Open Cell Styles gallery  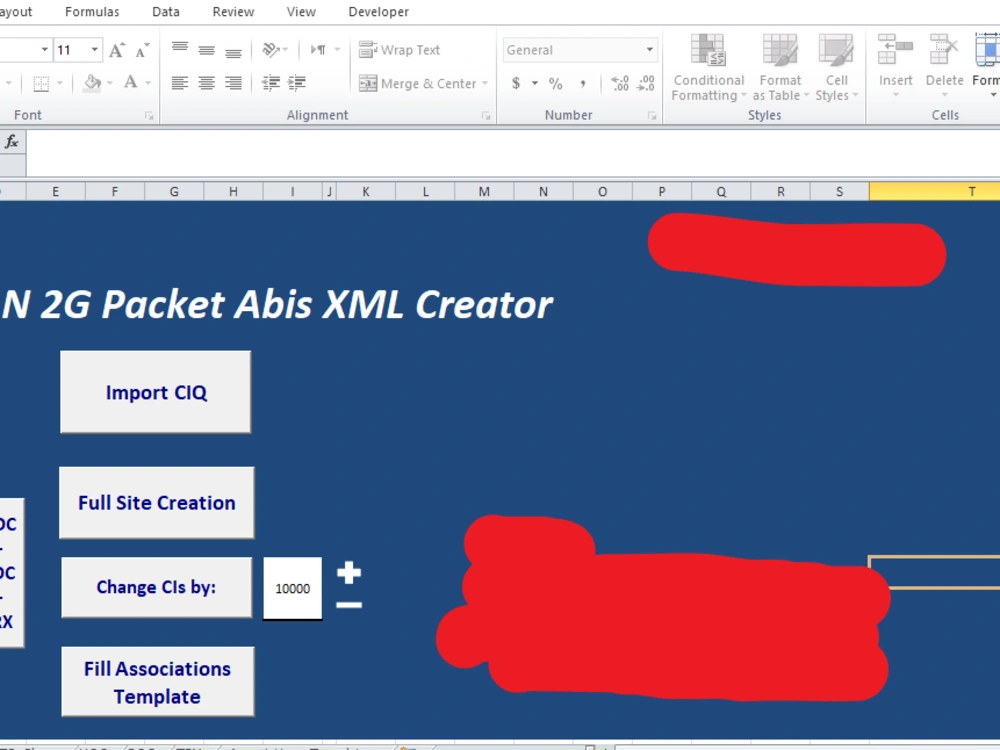tap(836, 68)
